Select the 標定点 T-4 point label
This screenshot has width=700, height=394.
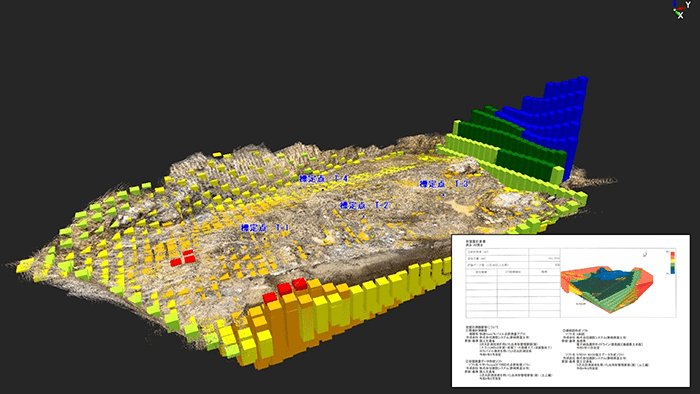pyautogui.click(x=324, y=179)
